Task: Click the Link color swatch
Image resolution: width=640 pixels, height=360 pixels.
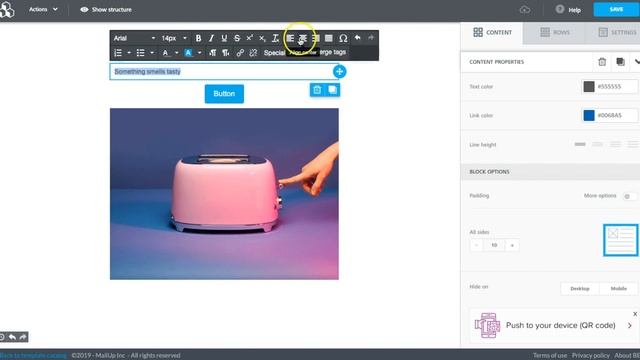Action: pos(589,116)
